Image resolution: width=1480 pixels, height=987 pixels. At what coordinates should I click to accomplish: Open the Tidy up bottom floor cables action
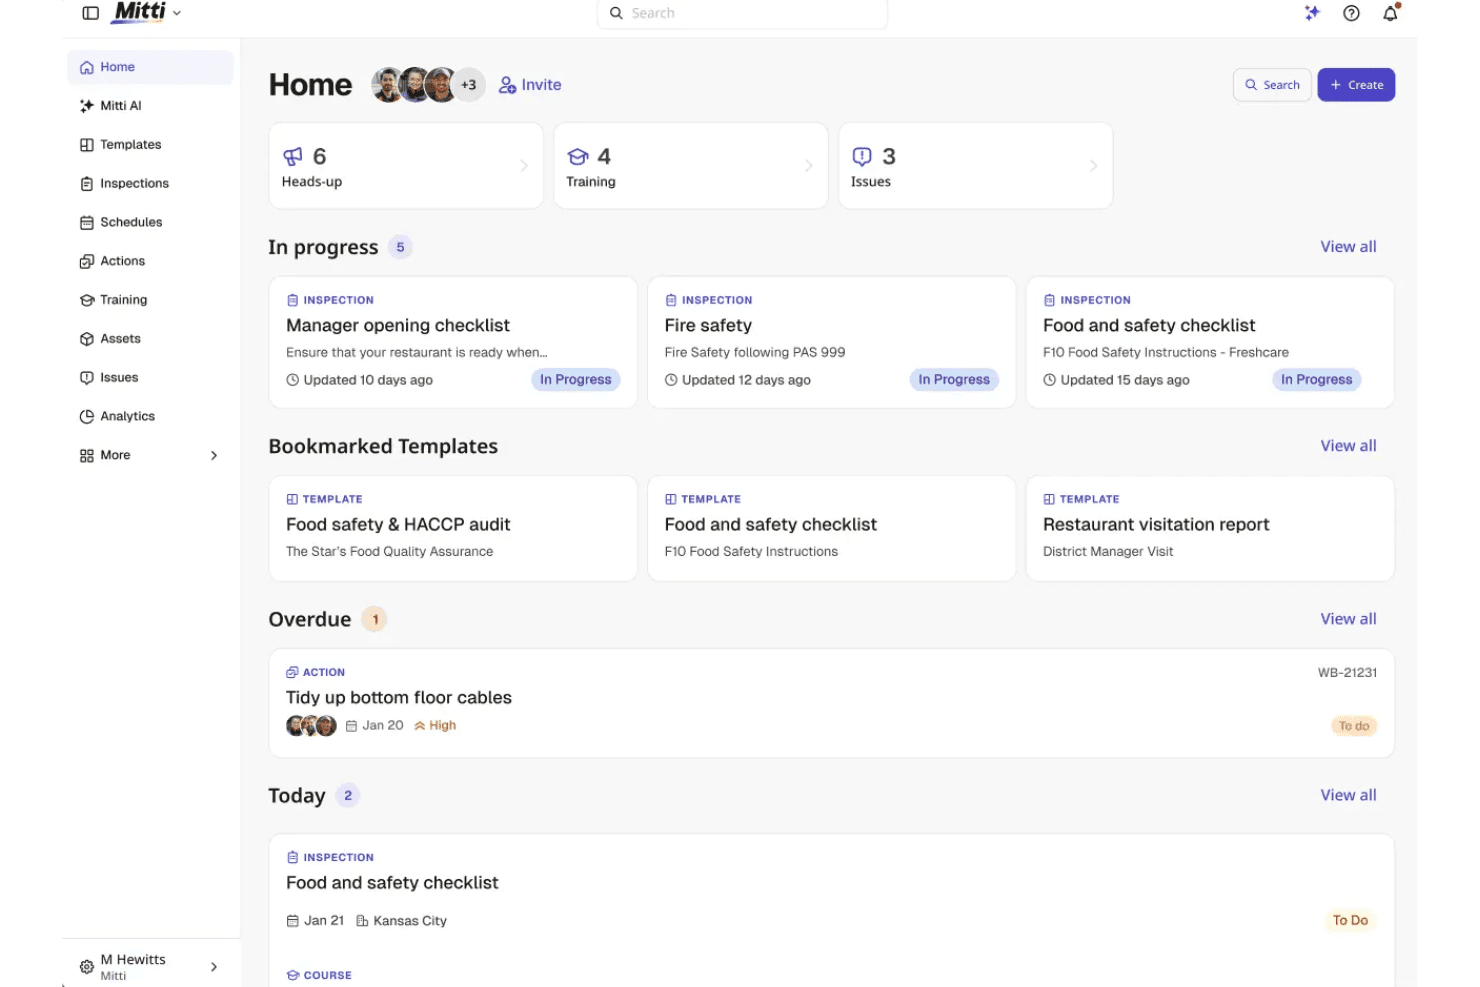[x=831, y=703]
